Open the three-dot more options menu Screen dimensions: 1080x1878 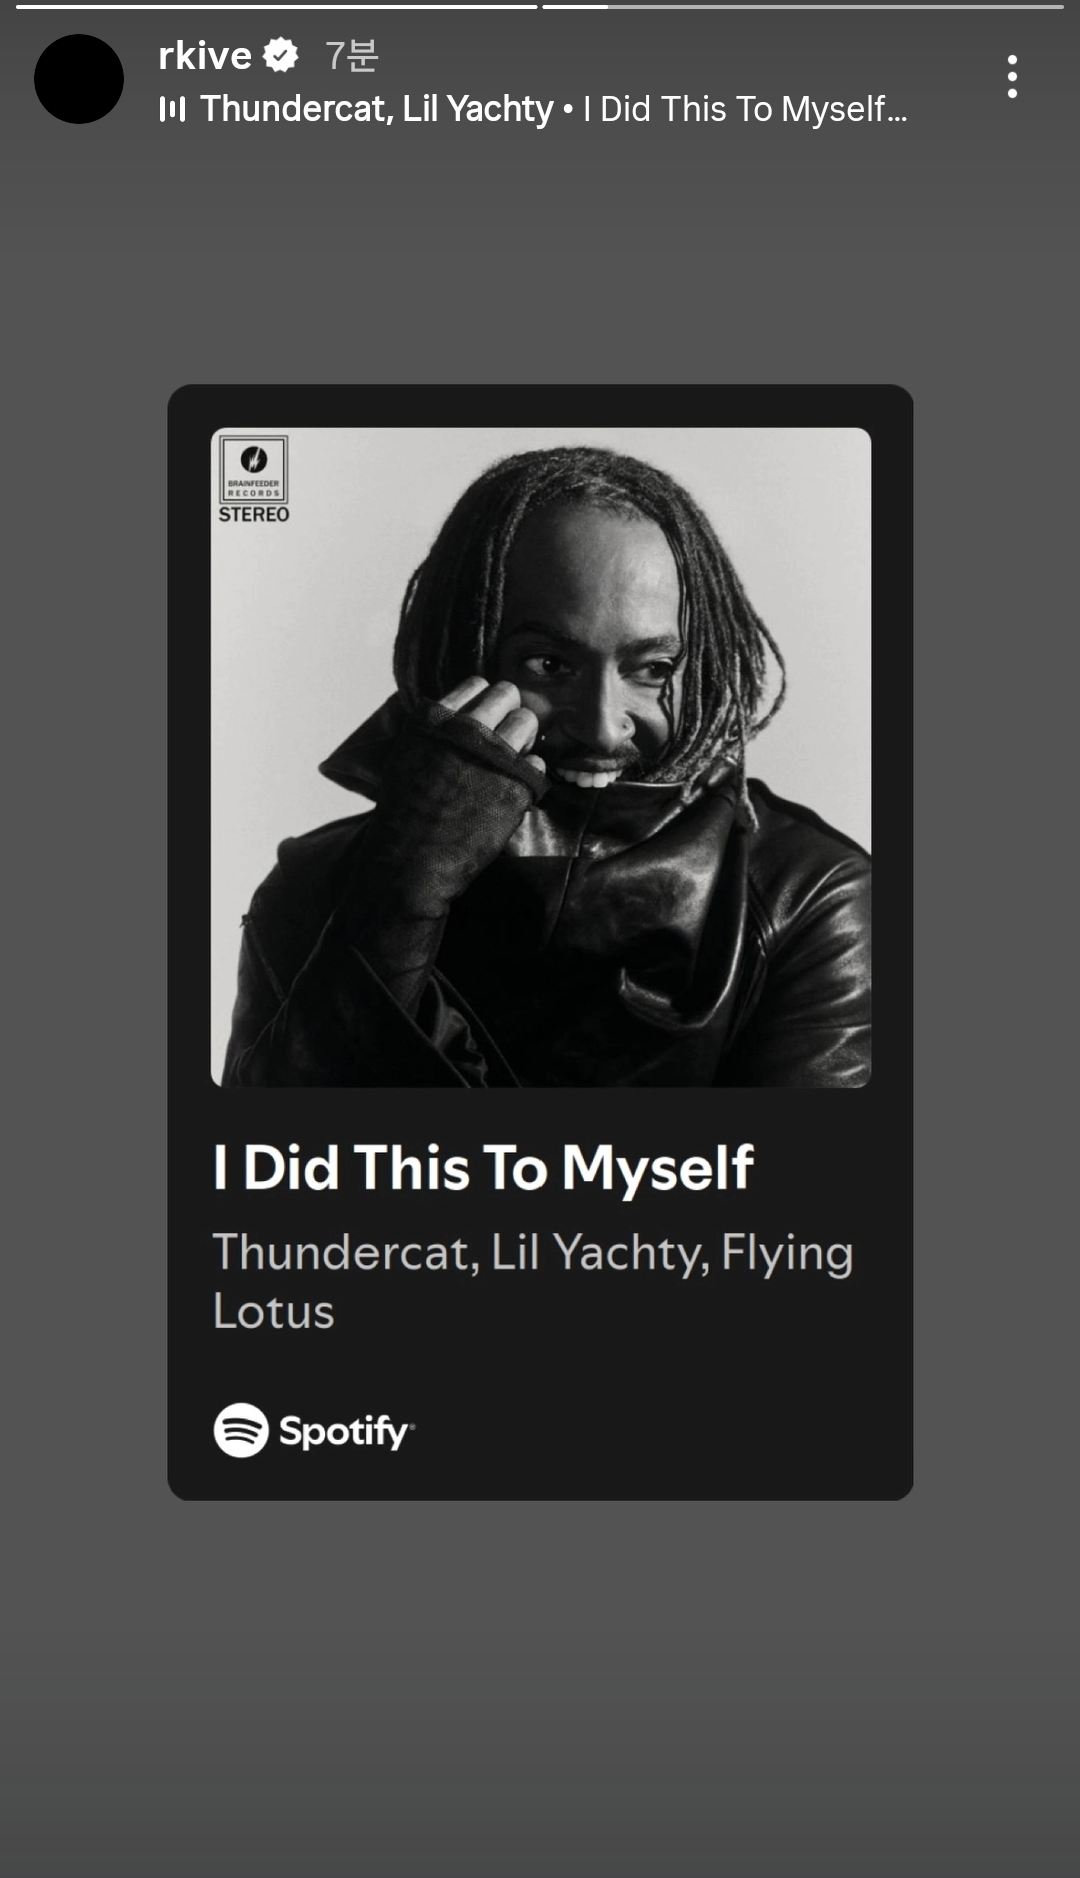pos(1012,77)
